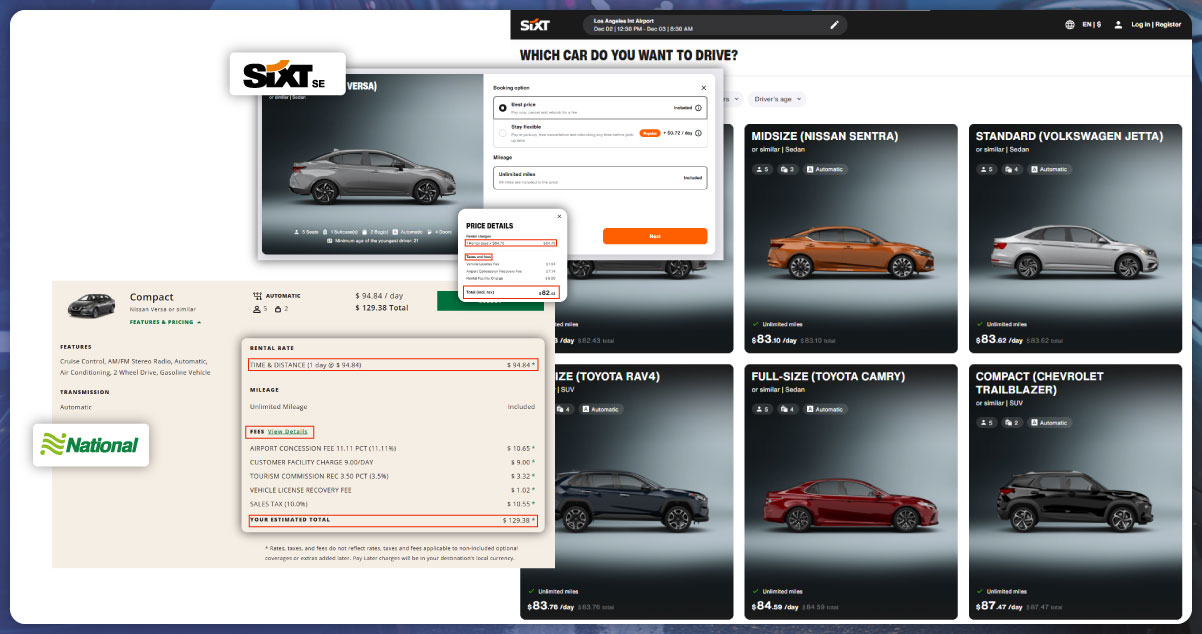
Task: Click the AIRPORT CONCESSION FEE row
Action: point(394,448)
